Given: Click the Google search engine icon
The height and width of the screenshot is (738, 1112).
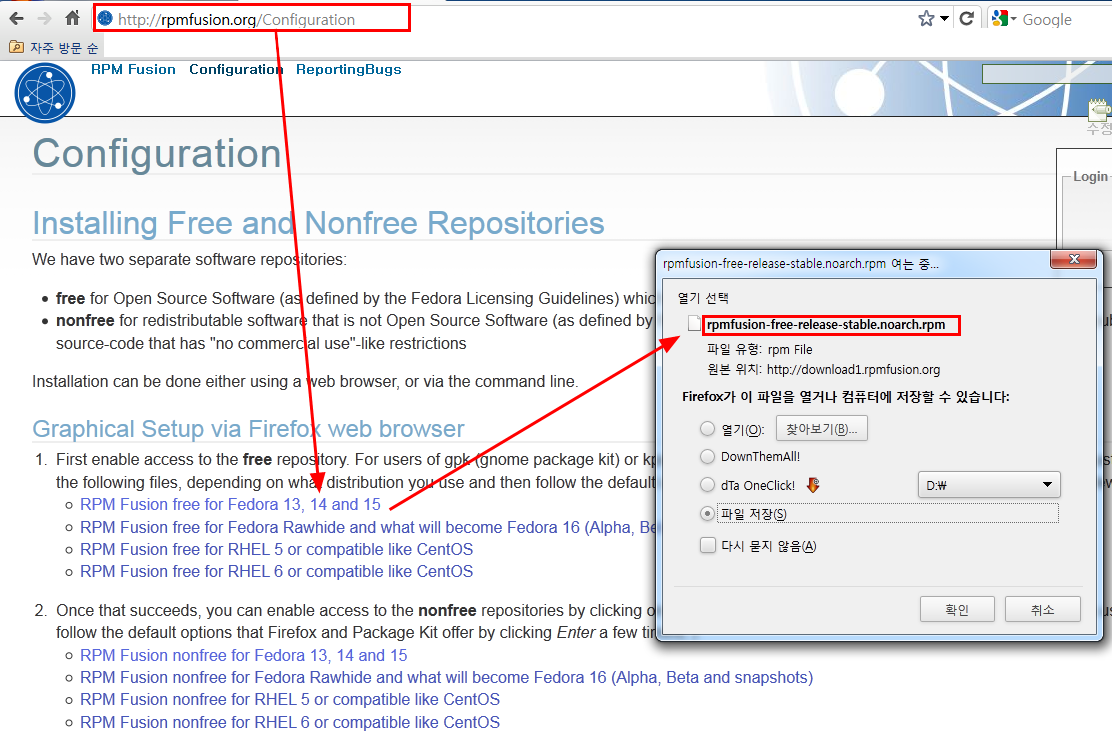Looking at the screenshot, I should 999,18.
